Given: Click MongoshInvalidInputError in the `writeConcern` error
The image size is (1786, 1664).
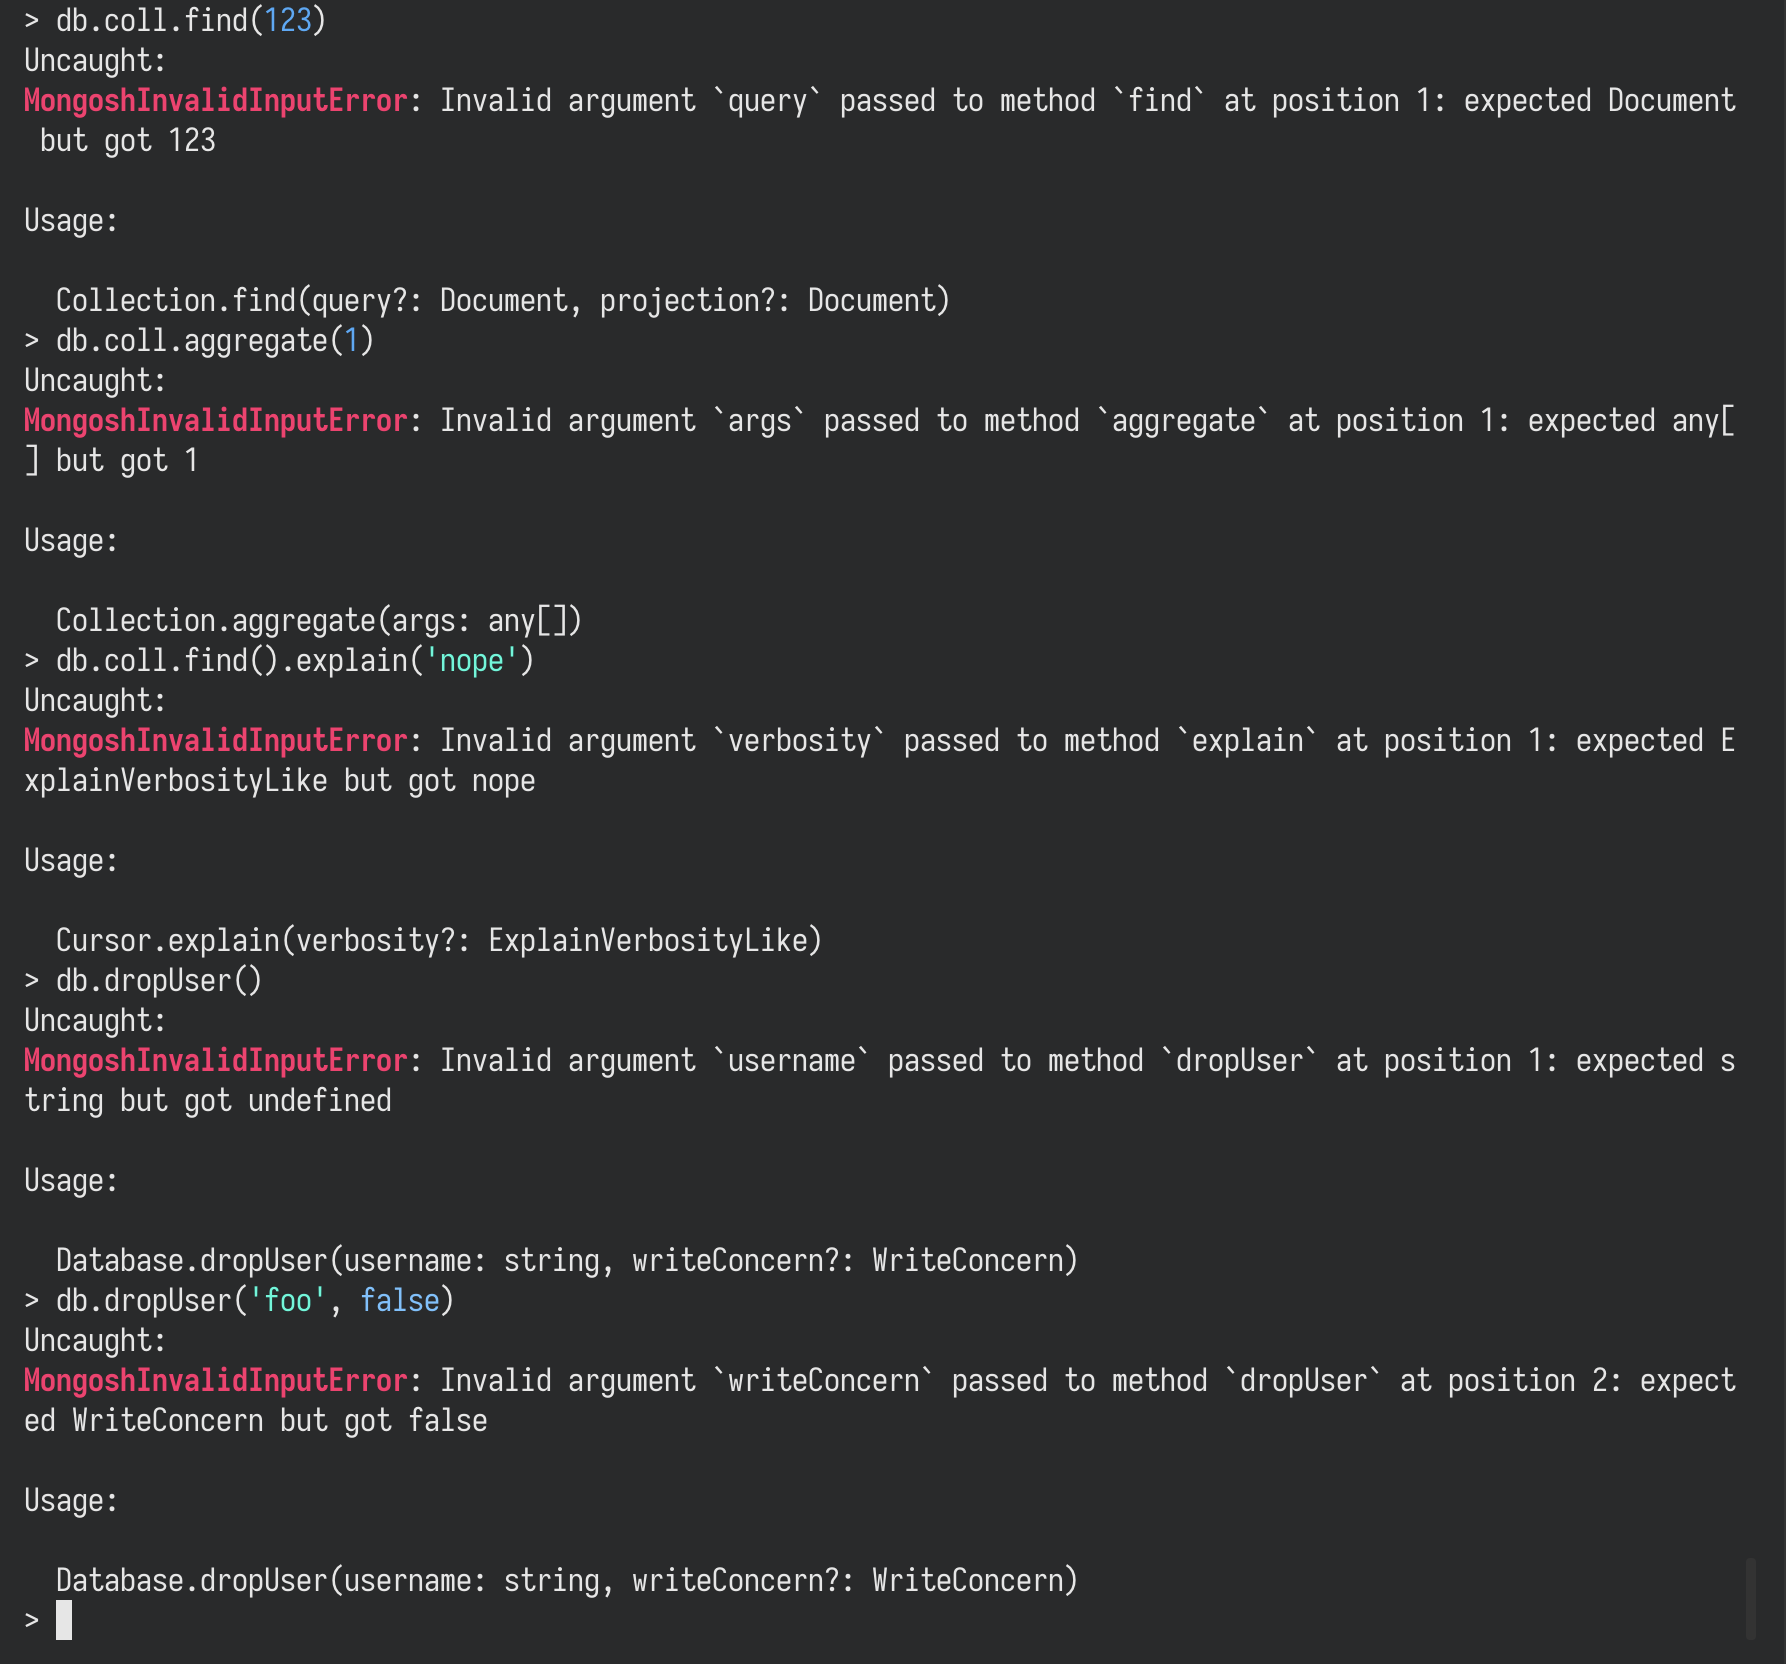Looking at the screenshot, I should (x=216, y=1381).
